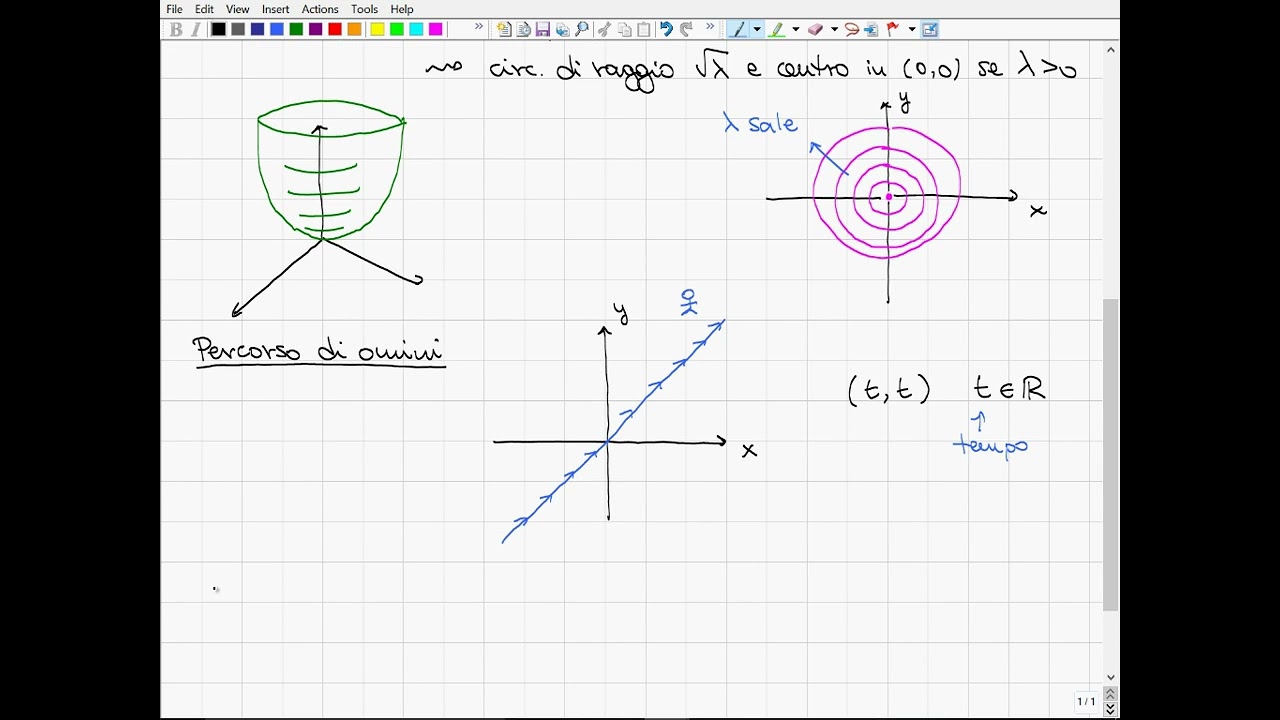Paste from clipboard icon
The width and height of the screenshot is (1280, 720).
(x=643, y=30)
